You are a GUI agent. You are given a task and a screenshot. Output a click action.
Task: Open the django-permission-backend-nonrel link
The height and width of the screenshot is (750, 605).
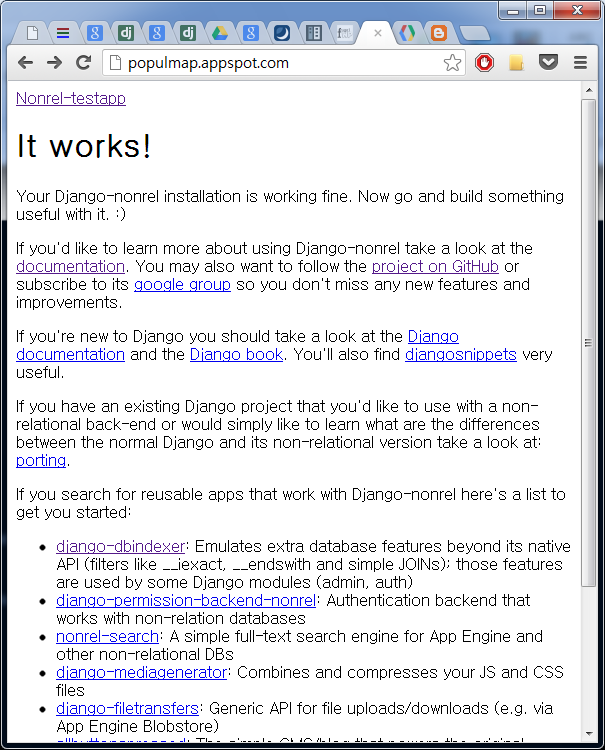(186, 600)
